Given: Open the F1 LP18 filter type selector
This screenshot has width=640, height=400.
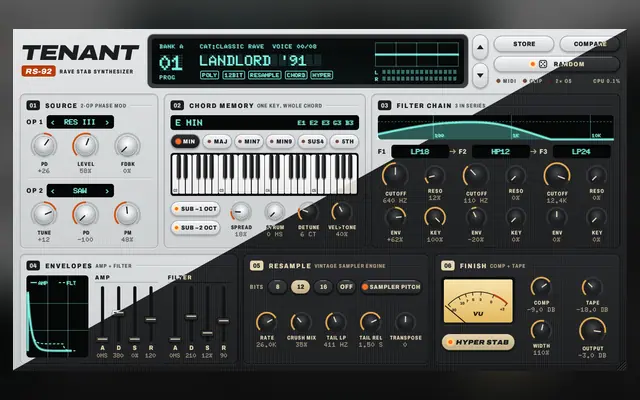Looking at the screenshot, I should (x=420, y=152).
